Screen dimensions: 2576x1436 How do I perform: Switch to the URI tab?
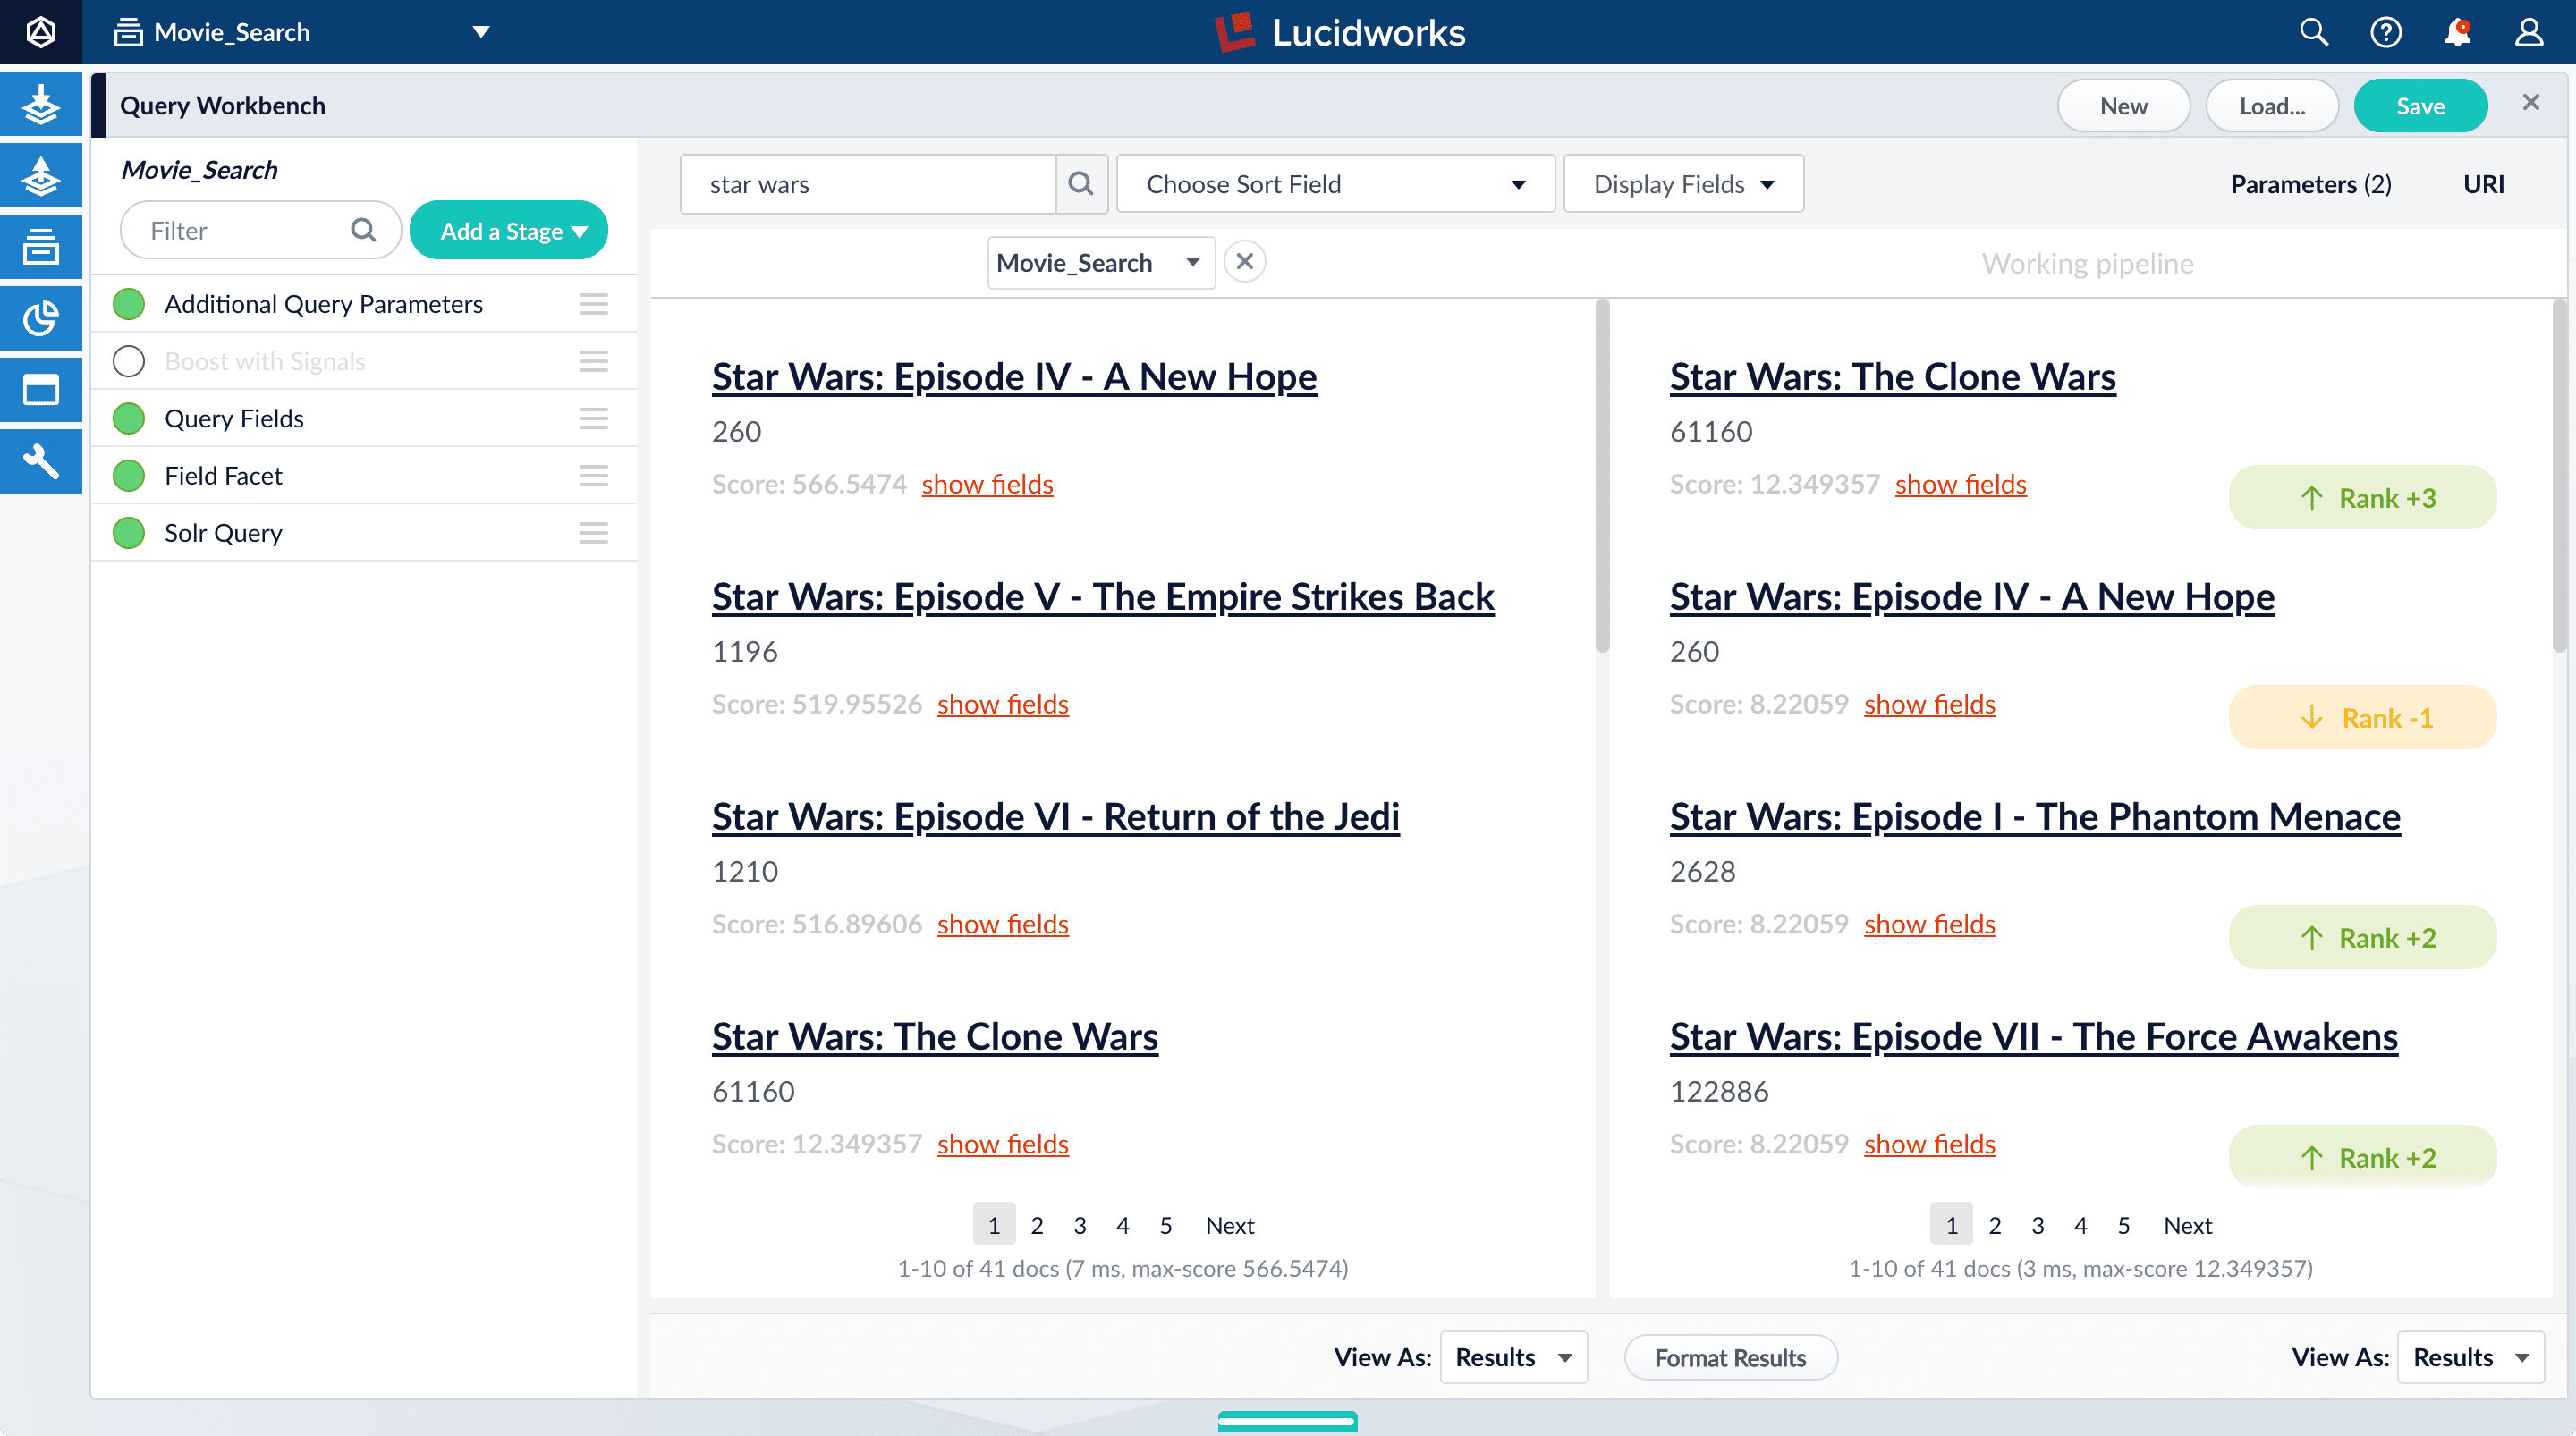point(2483,183)
